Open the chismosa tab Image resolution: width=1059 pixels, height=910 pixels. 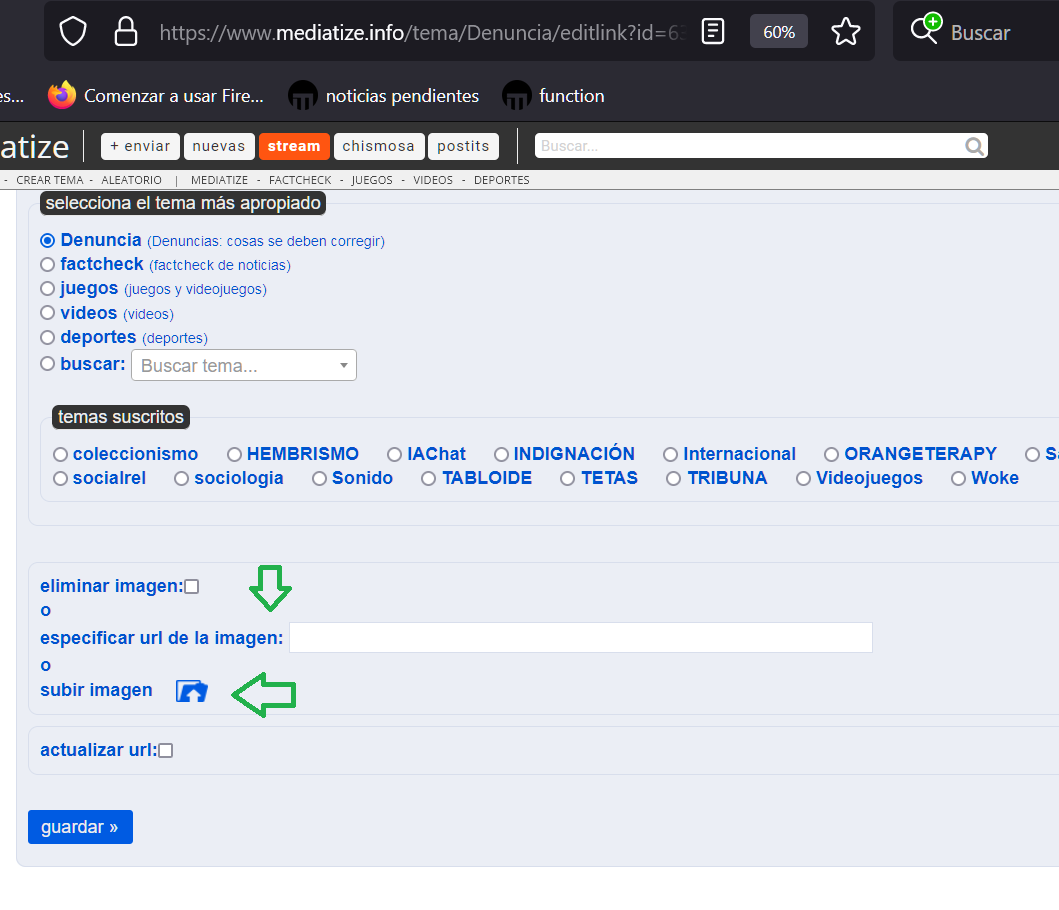pyautogui.click(x=379, y=146)
